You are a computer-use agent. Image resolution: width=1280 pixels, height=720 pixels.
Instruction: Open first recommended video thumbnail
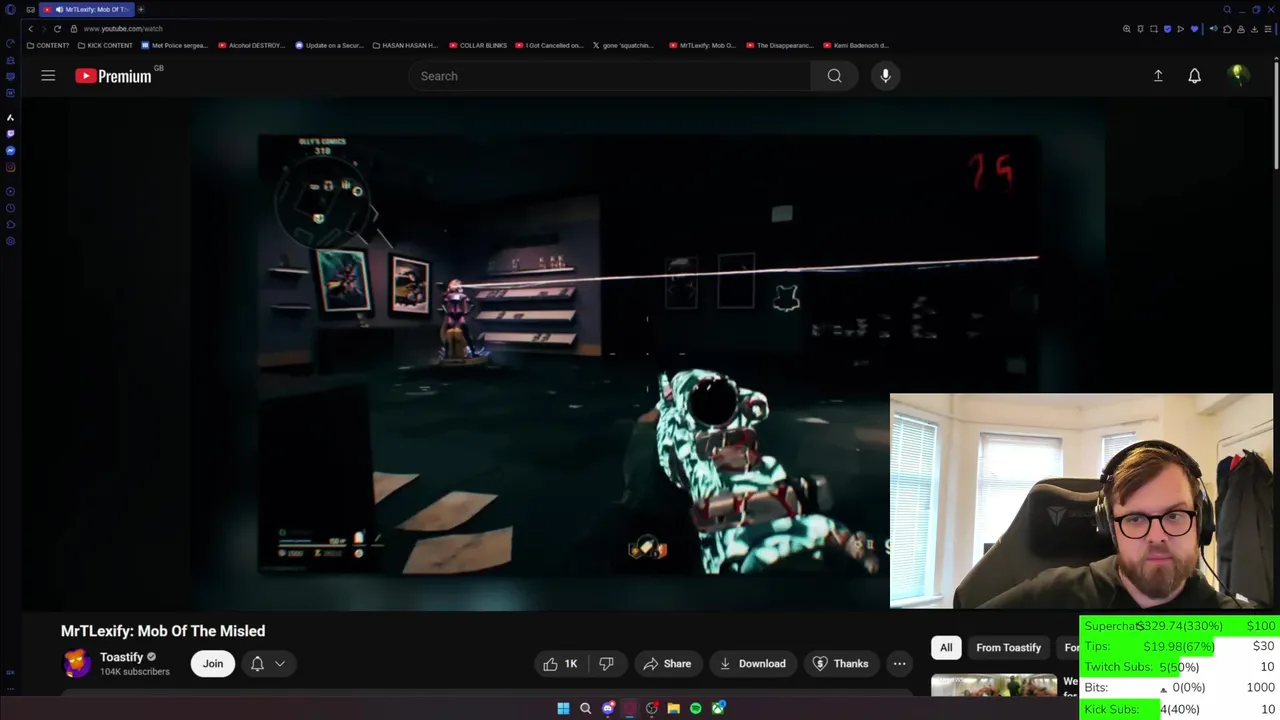tap(994, 685)
